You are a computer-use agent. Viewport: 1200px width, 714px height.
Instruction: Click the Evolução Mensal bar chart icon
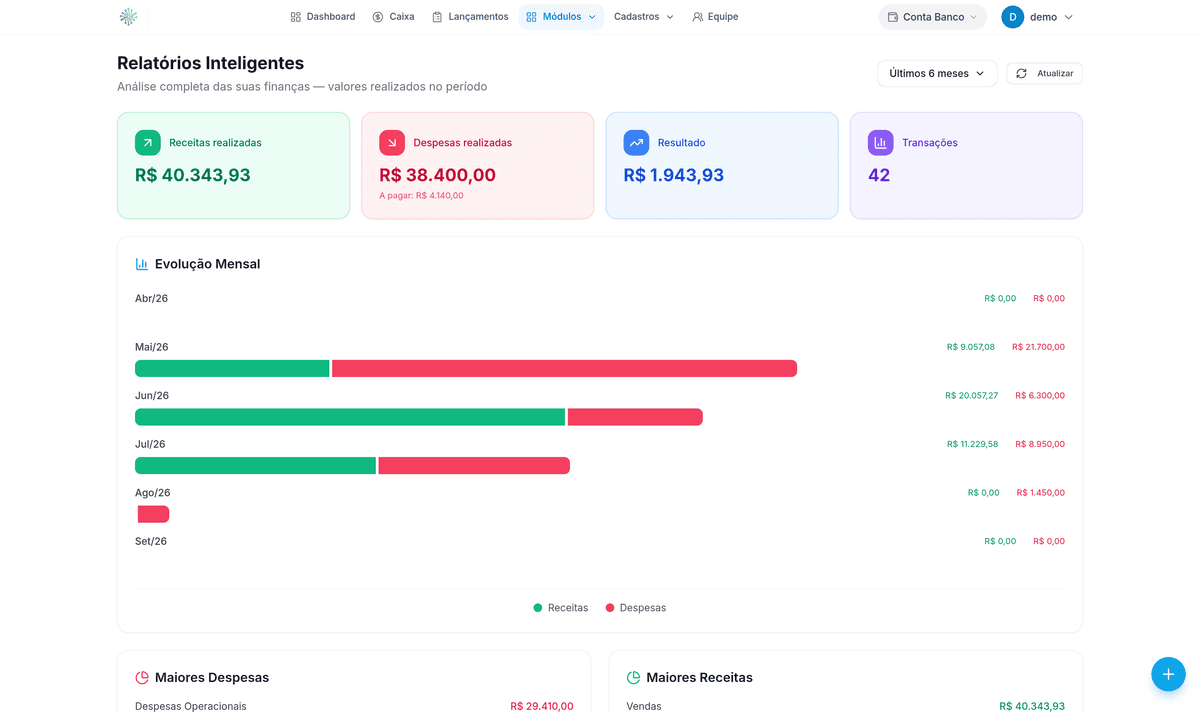pyautogui.click(x=142, y=264)
